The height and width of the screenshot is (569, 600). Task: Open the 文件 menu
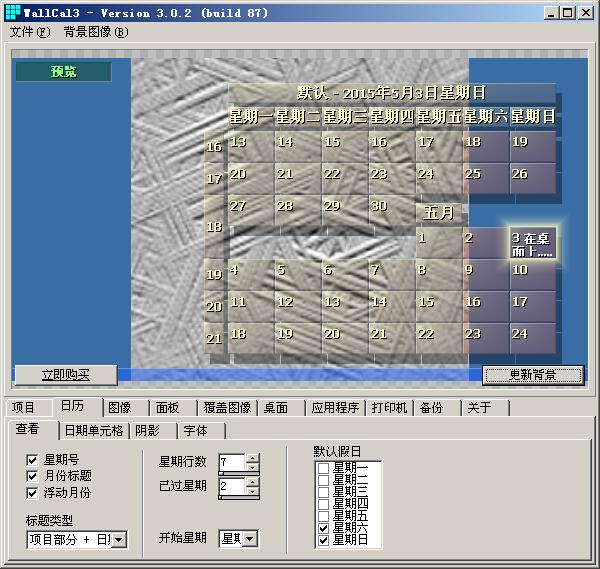[x=29, y=31]
